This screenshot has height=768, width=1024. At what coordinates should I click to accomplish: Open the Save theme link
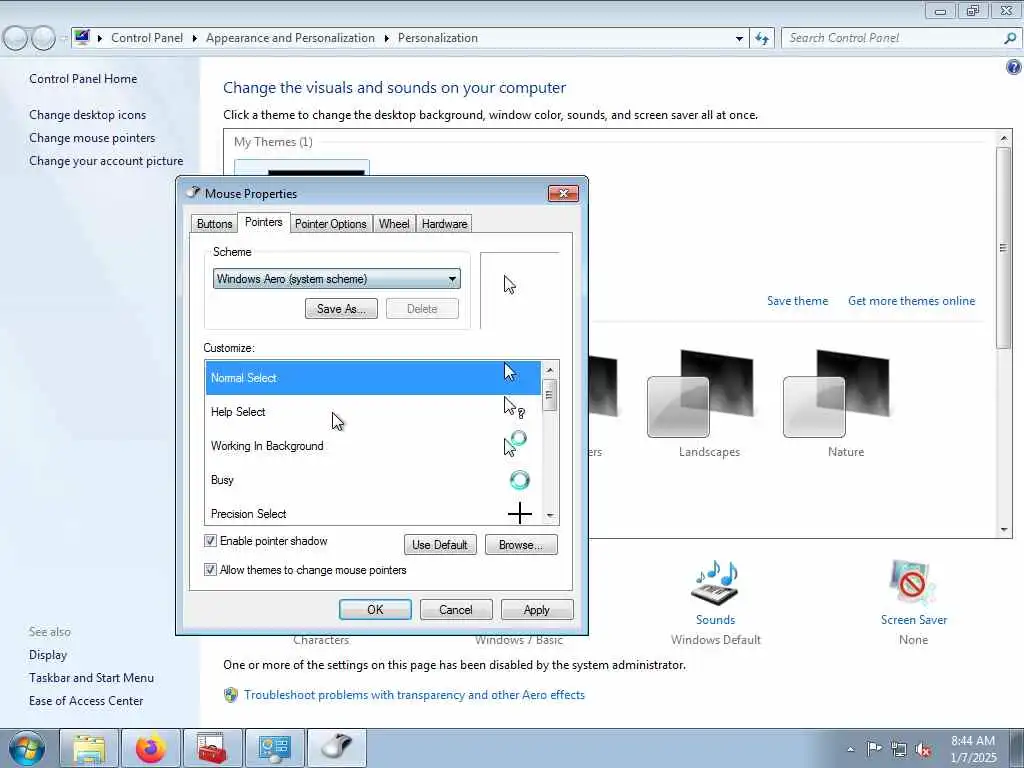[x=797, y=301]
